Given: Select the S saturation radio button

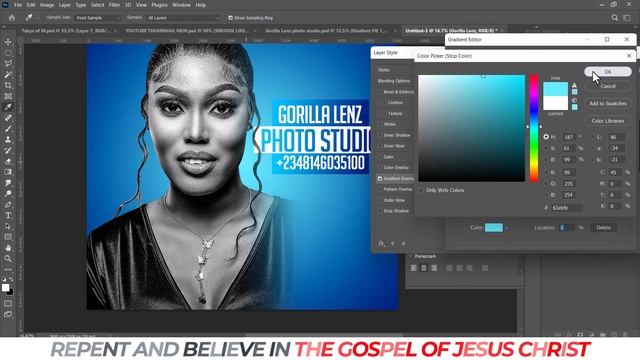Looking at the screenshot, I should click(546, 148).
